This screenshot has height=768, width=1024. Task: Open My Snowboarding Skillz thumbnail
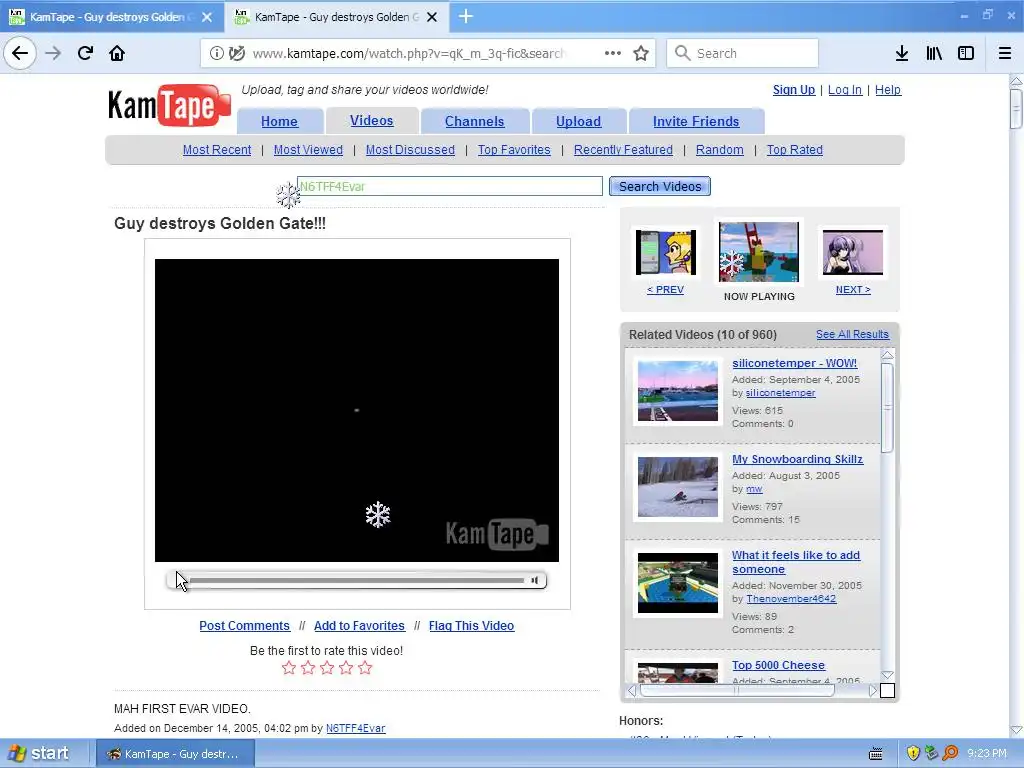point(678,487)
